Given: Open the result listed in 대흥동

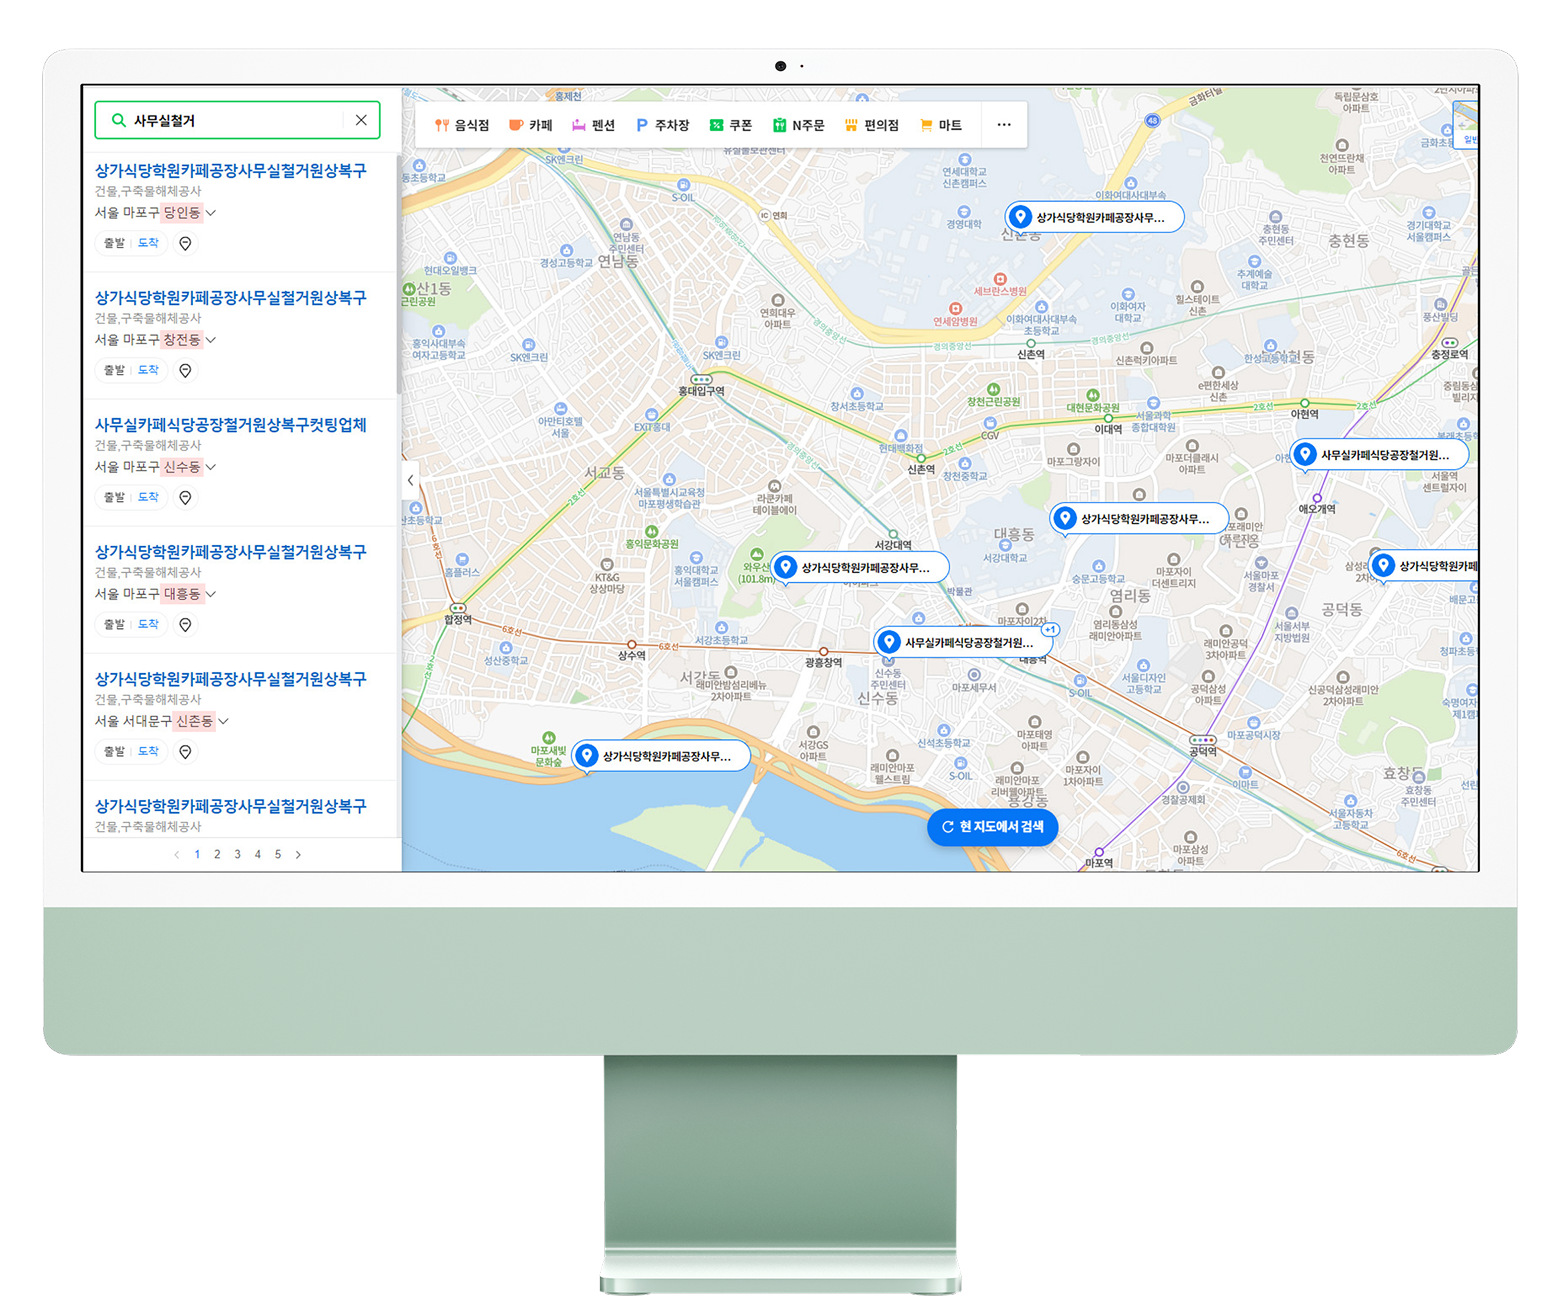Looking at the screenshot, I should [230, 552].
